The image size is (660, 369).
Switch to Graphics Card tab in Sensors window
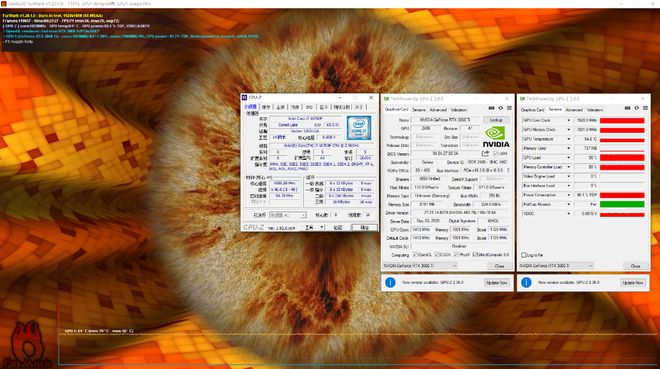click(532, 110)
